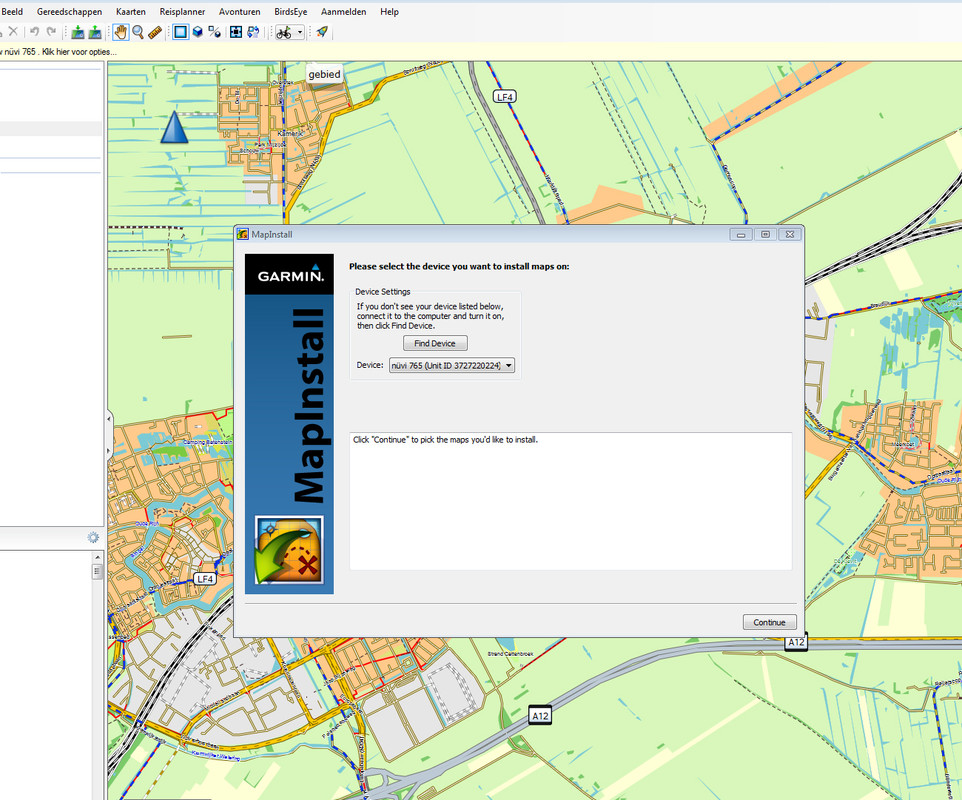Select the hand pan tool

(x=121, y=32)
